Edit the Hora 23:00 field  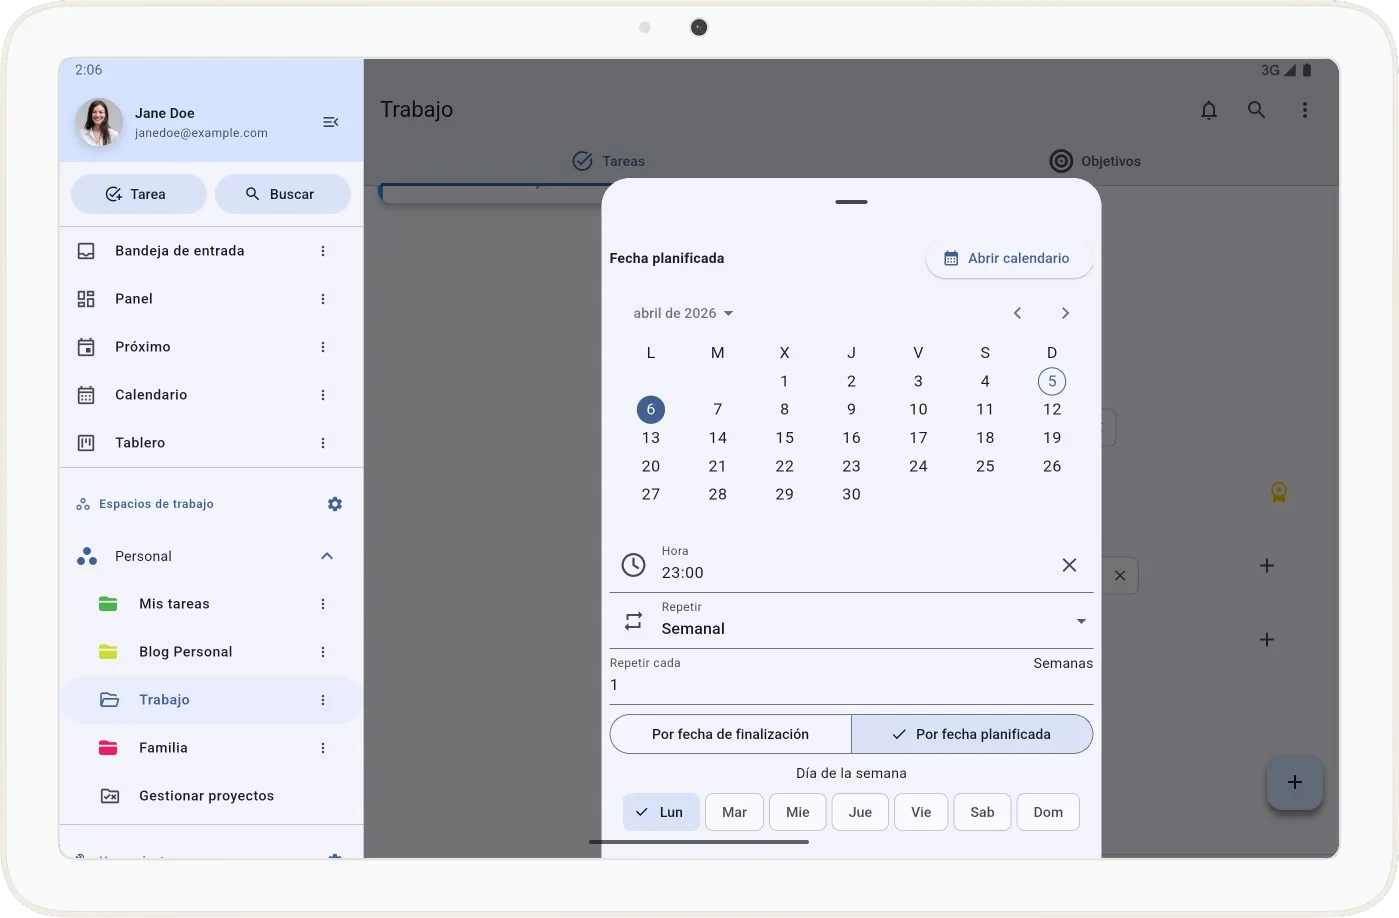pos(851,565)
